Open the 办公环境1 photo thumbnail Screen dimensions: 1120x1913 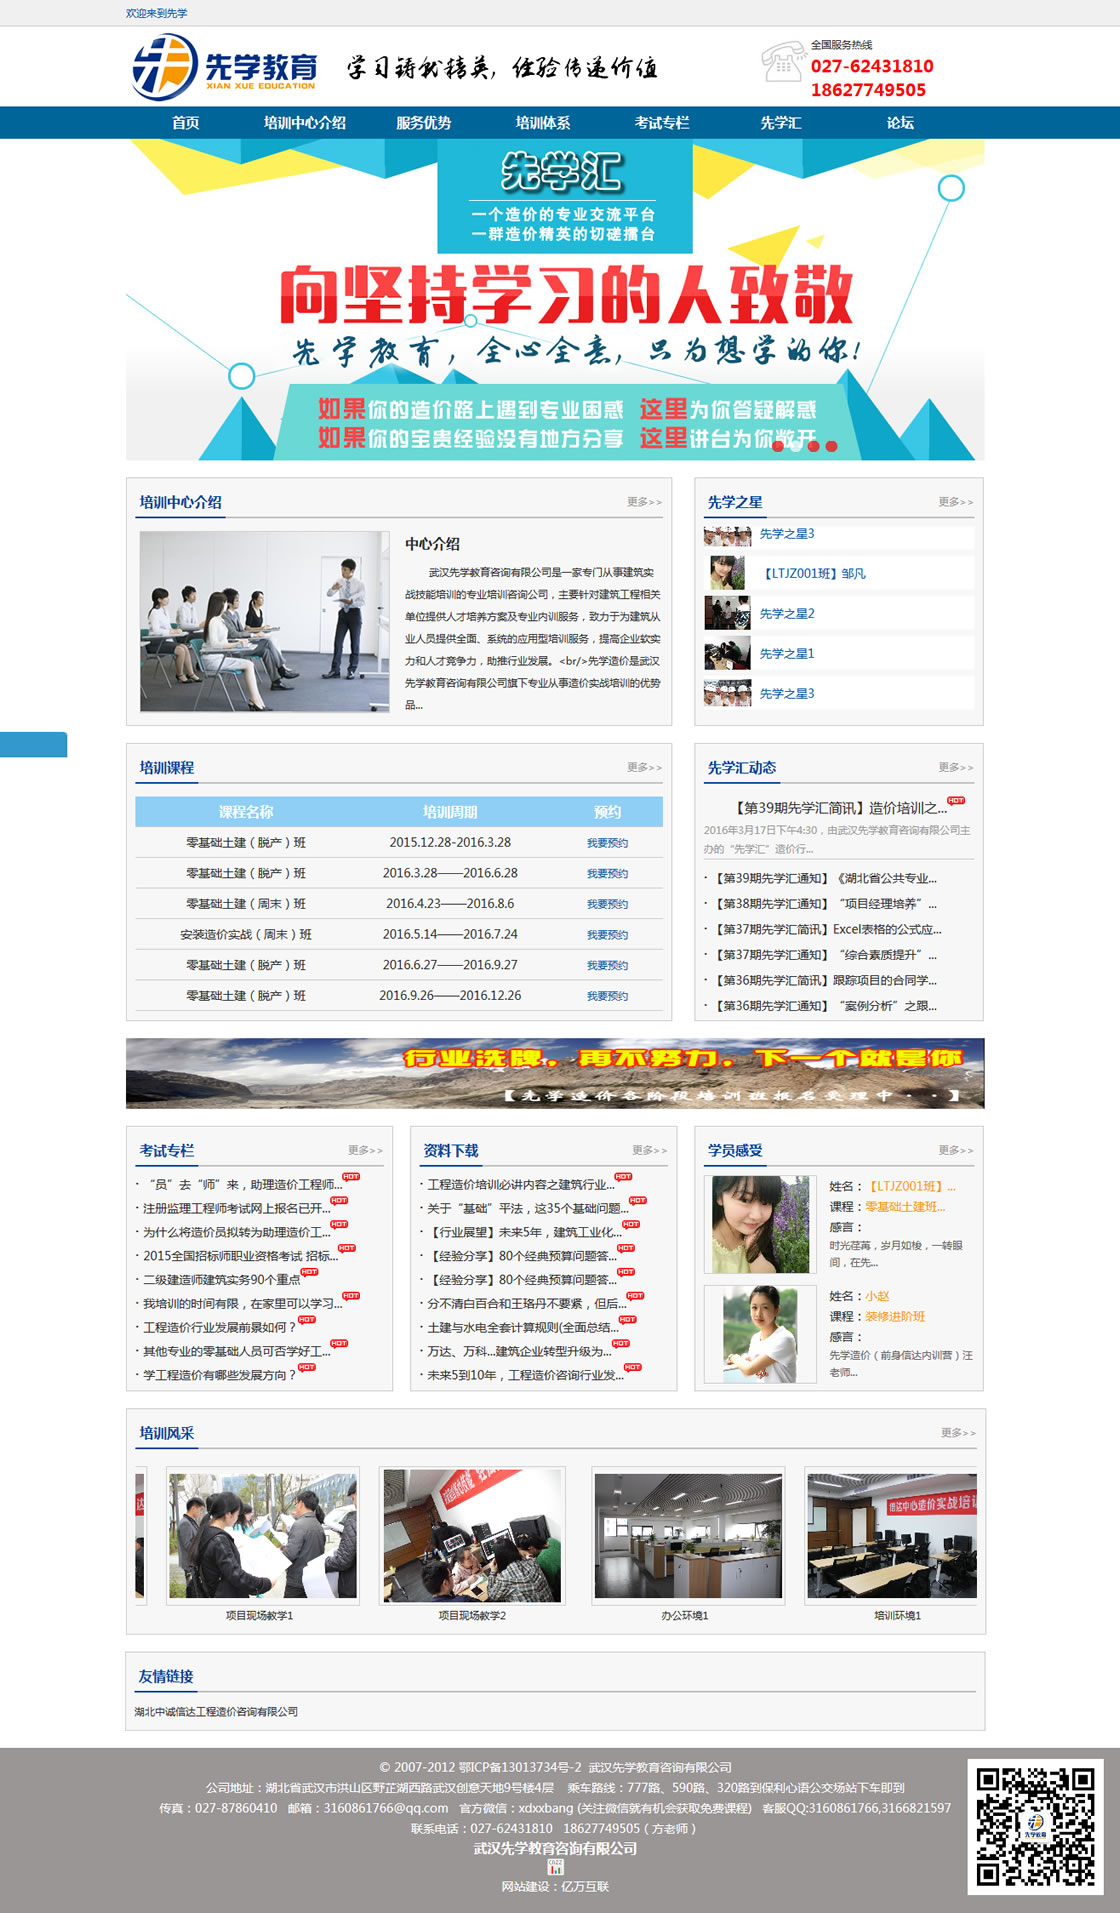click(688, 1537)
